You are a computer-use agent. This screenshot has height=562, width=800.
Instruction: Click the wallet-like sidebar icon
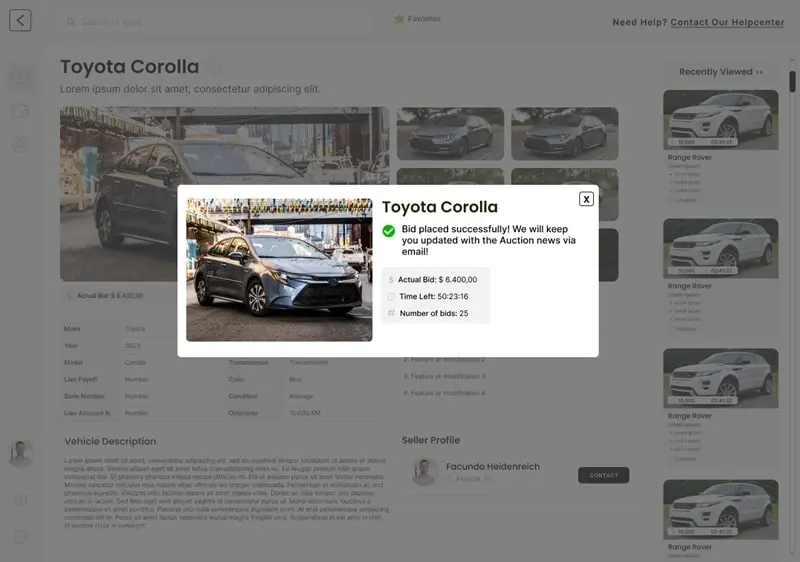20,111
